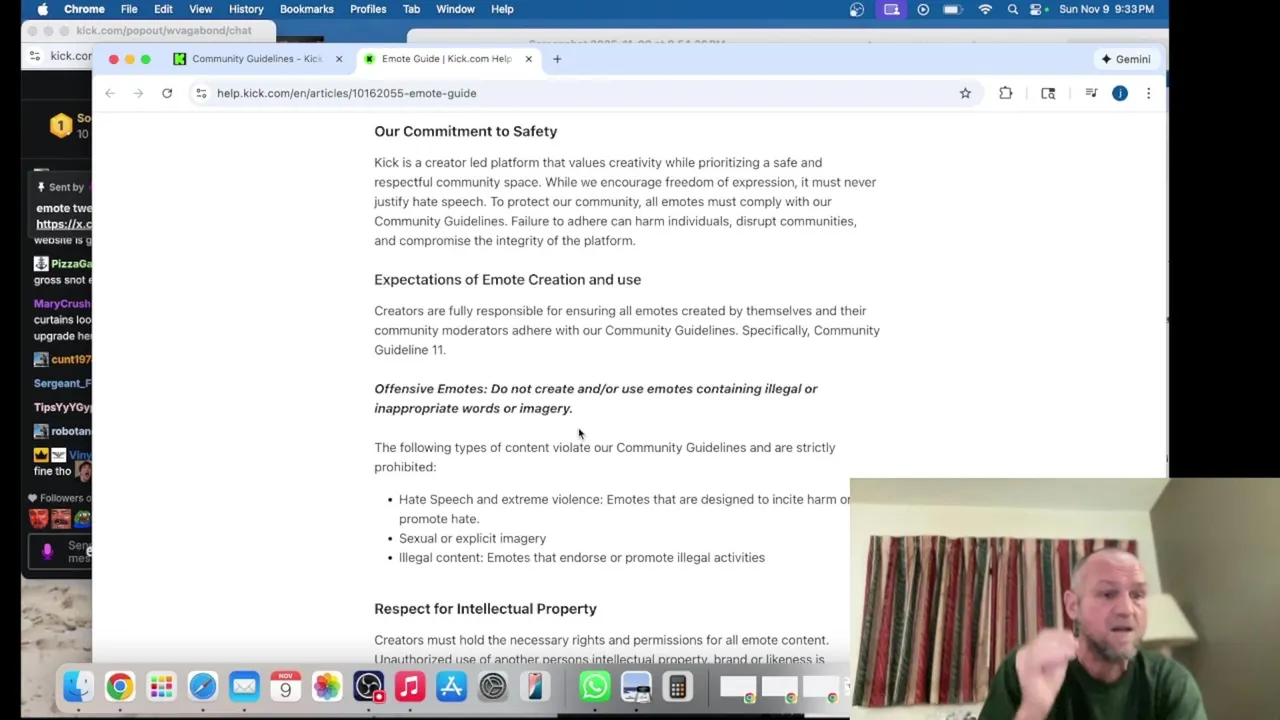Click the Respect for Intellectual Property heading

[485, 608]
